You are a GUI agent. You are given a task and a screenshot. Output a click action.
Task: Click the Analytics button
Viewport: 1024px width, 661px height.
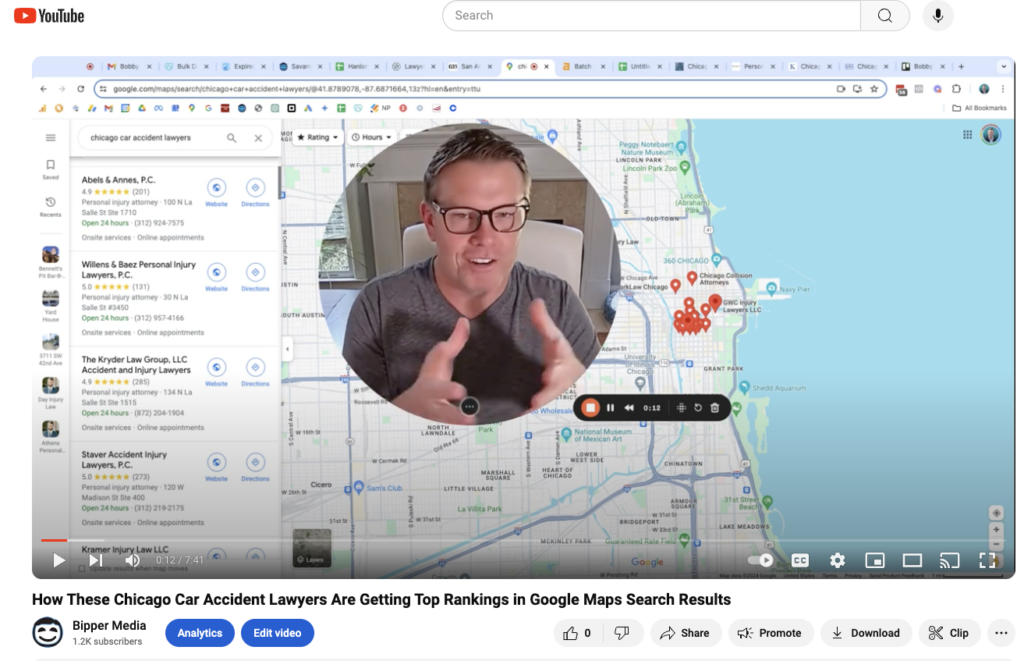click(200, 633)
